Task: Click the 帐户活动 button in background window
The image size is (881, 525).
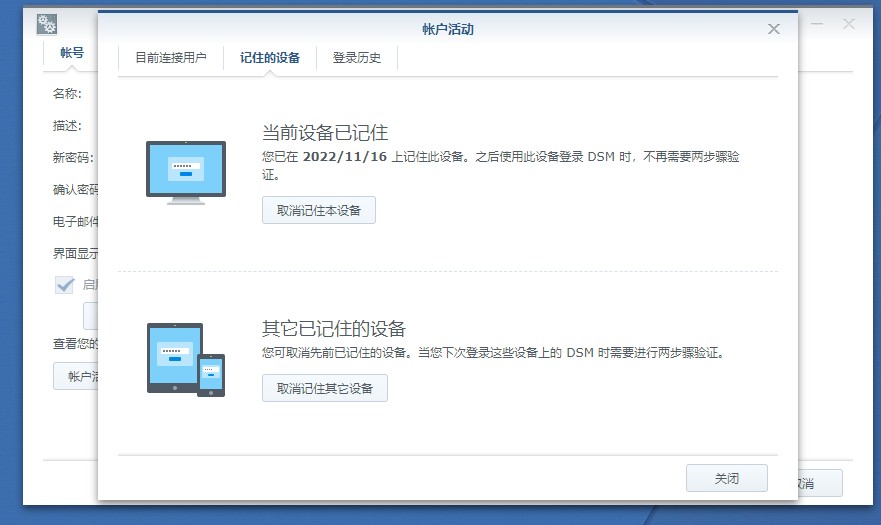Action: point(76,376)
